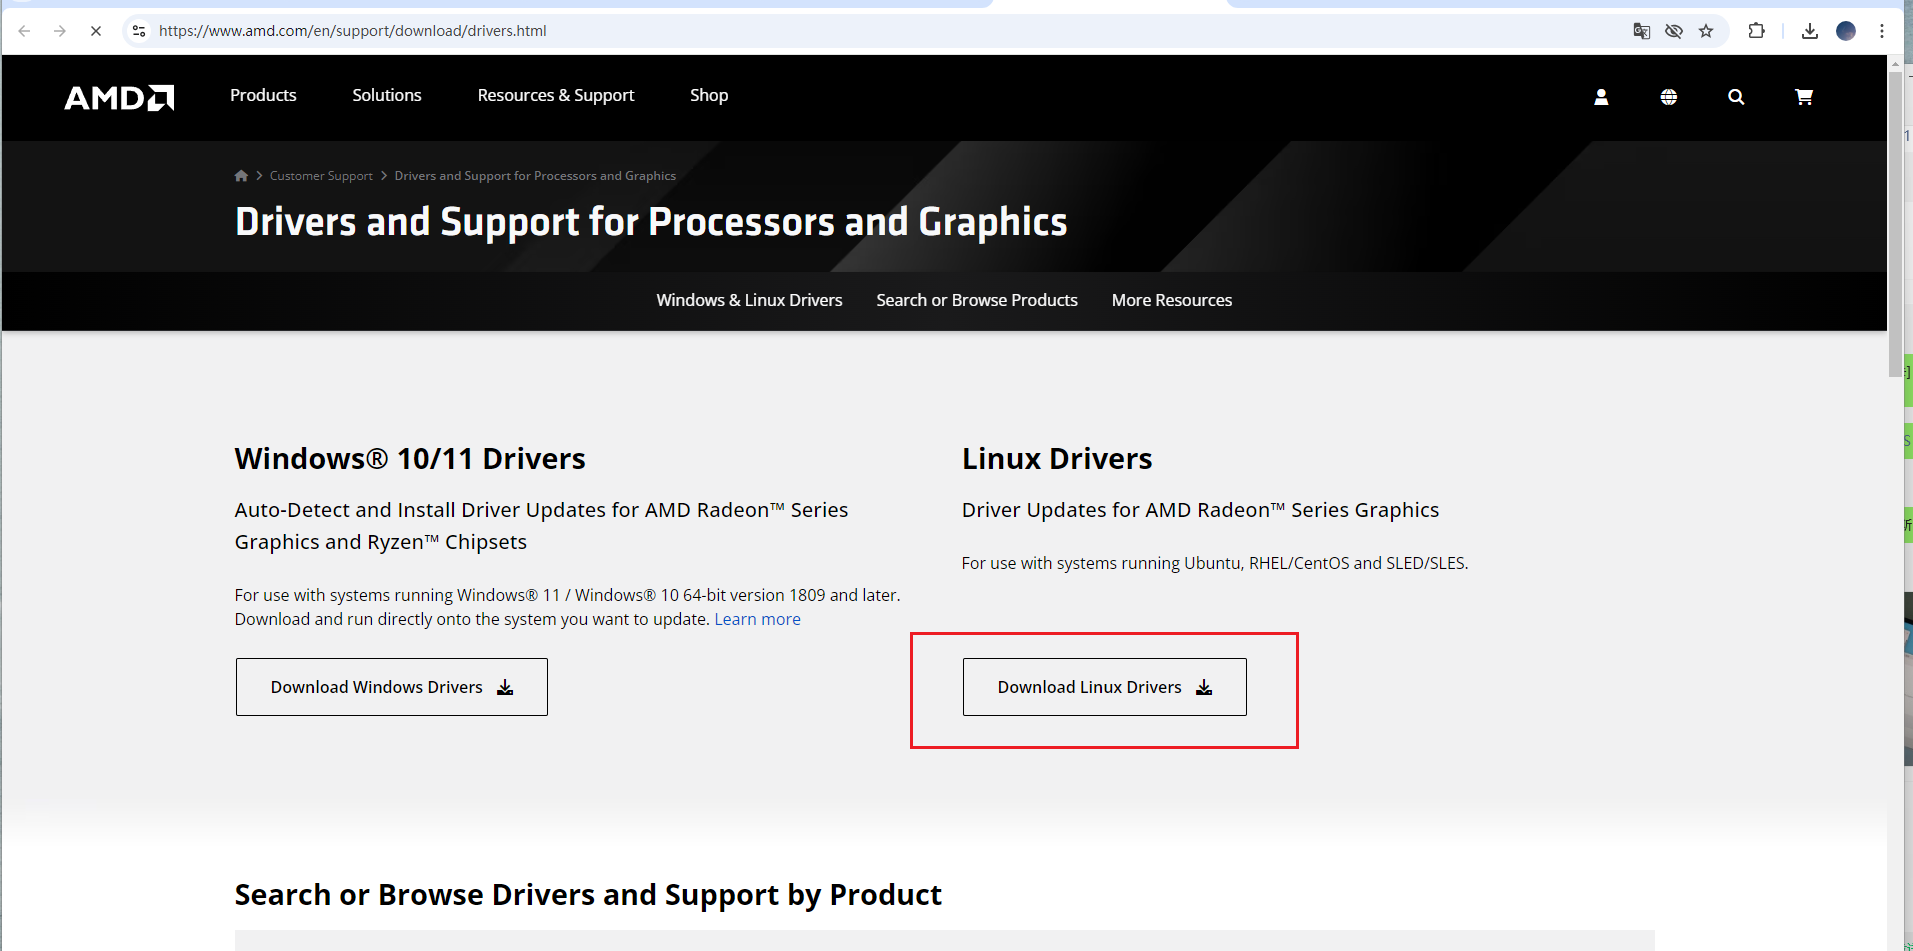Click the page vertical scrollbar thumb
The width and height of the screenshot is (1913, 951).
coord(1895,225)
